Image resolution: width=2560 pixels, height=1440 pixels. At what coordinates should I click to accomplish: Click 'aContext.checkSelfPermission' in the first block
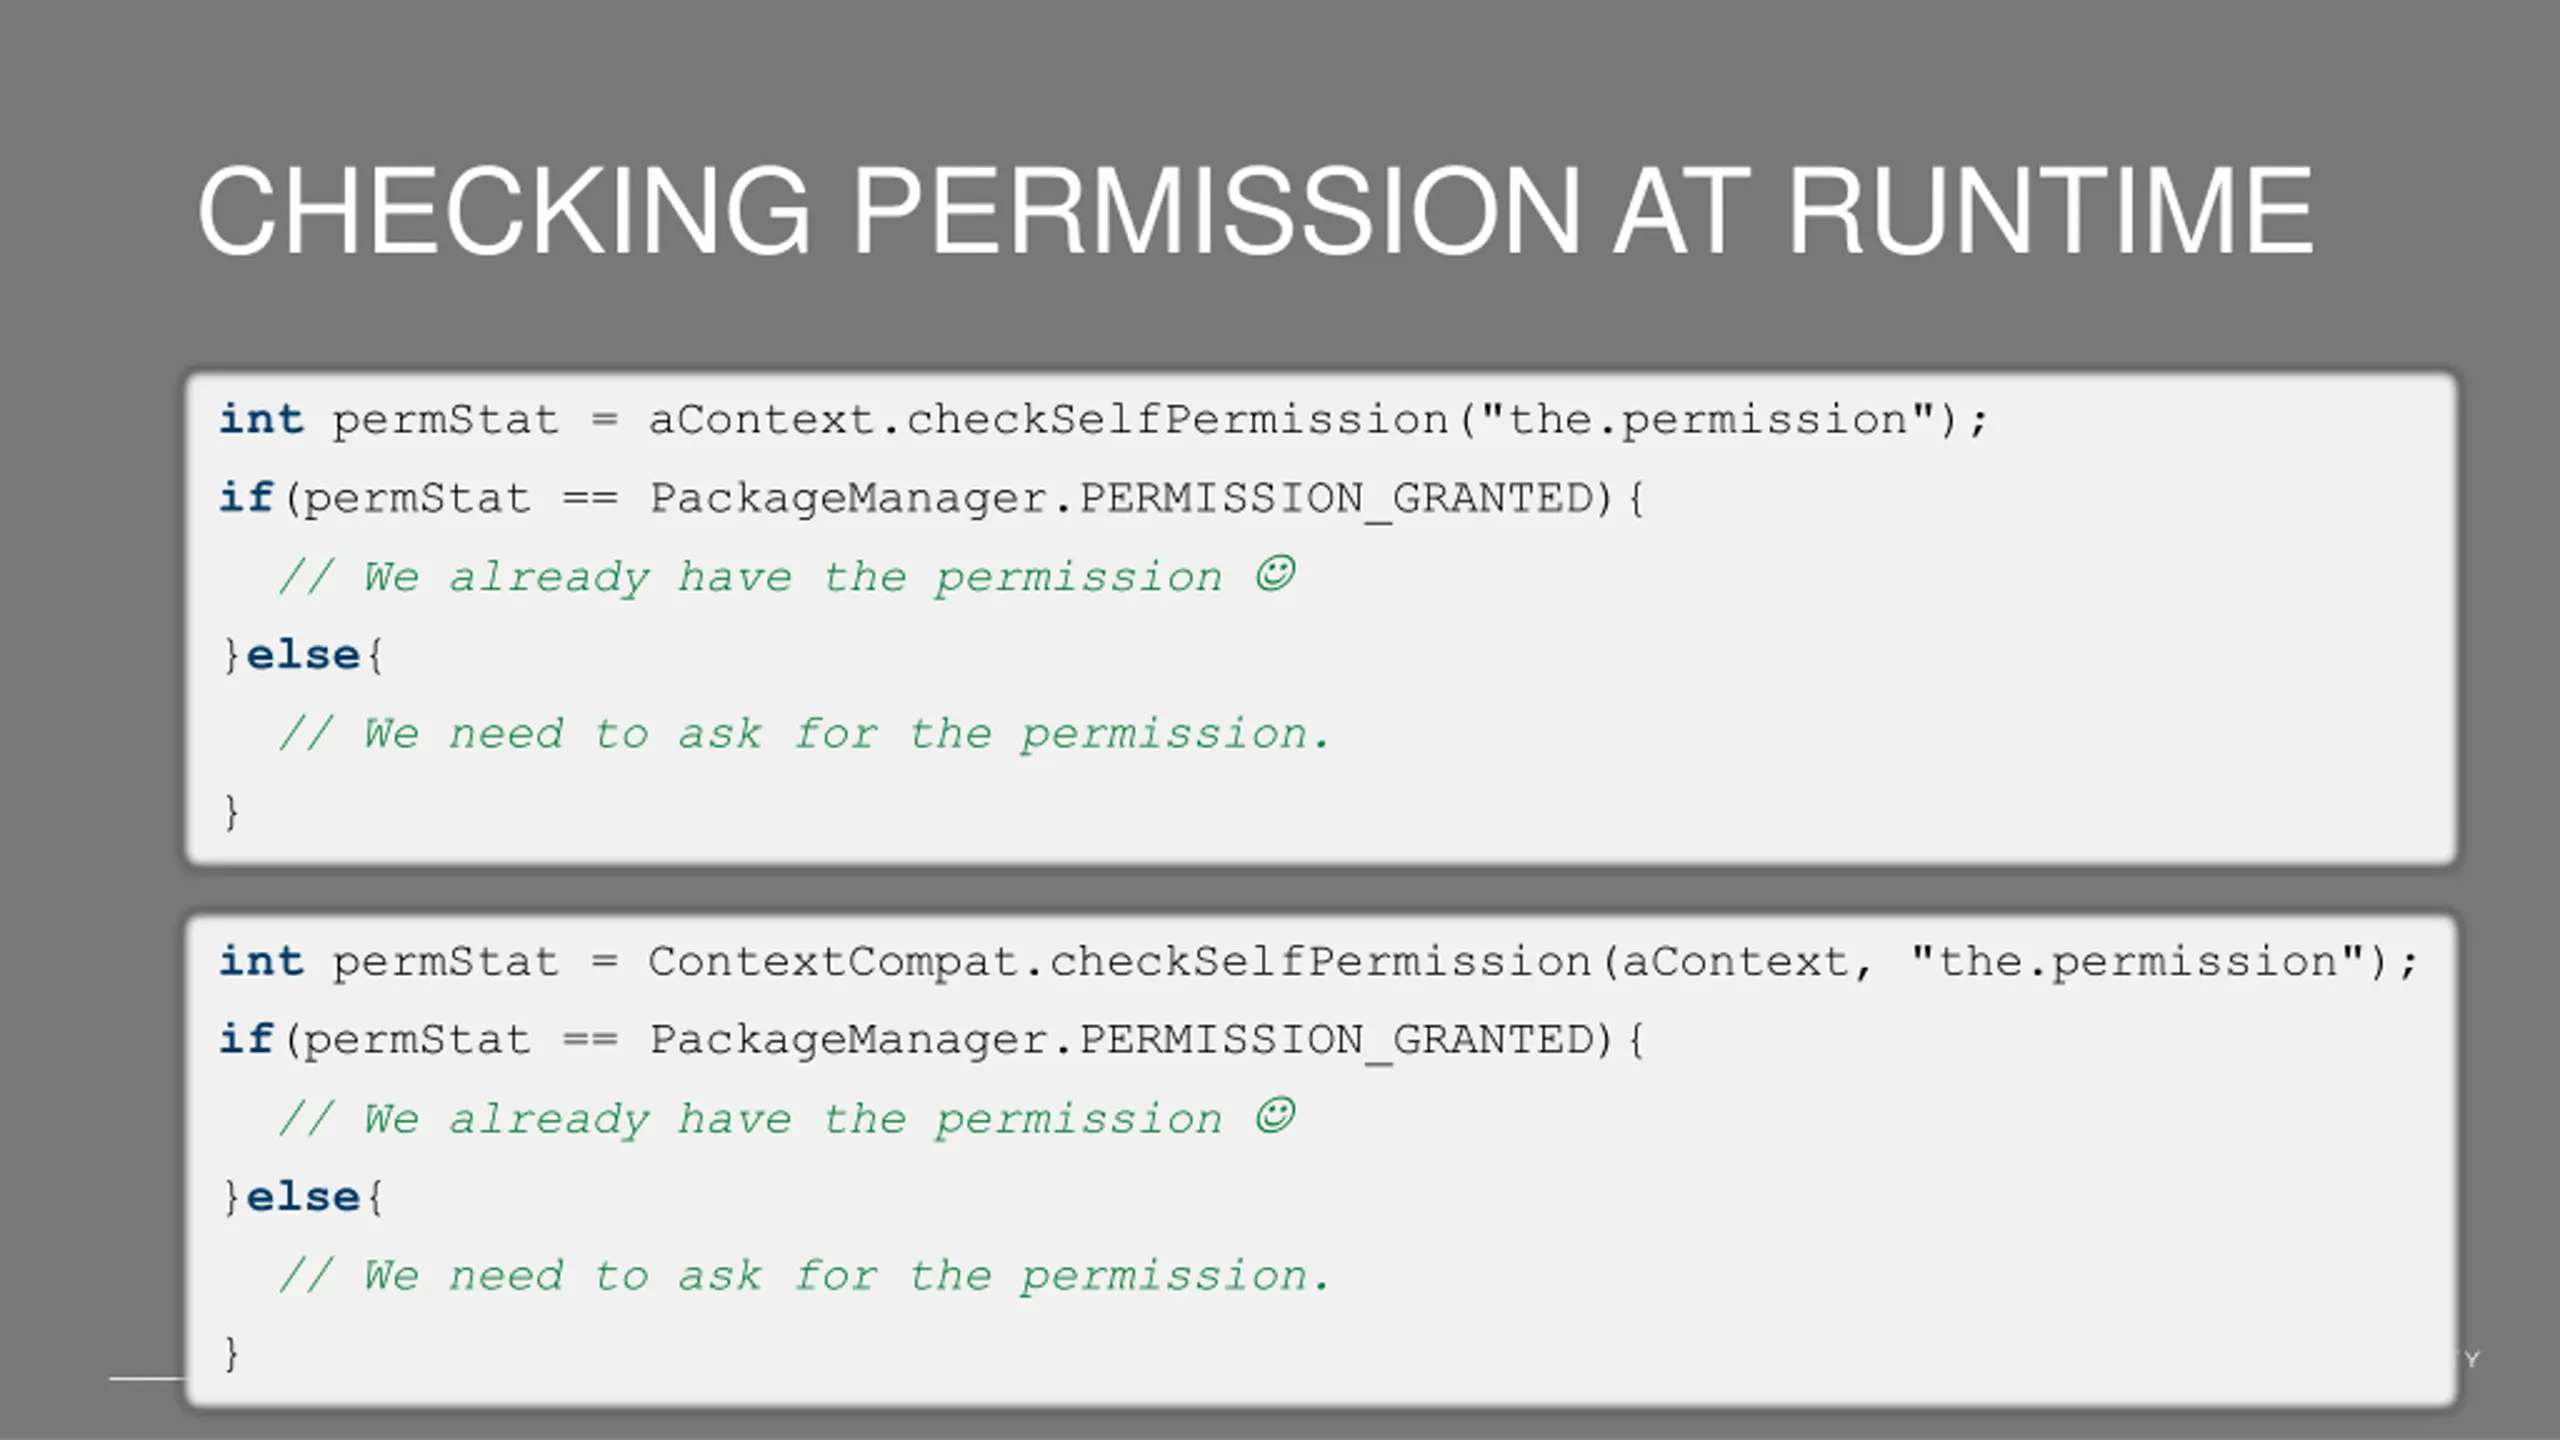point(1048,419)
